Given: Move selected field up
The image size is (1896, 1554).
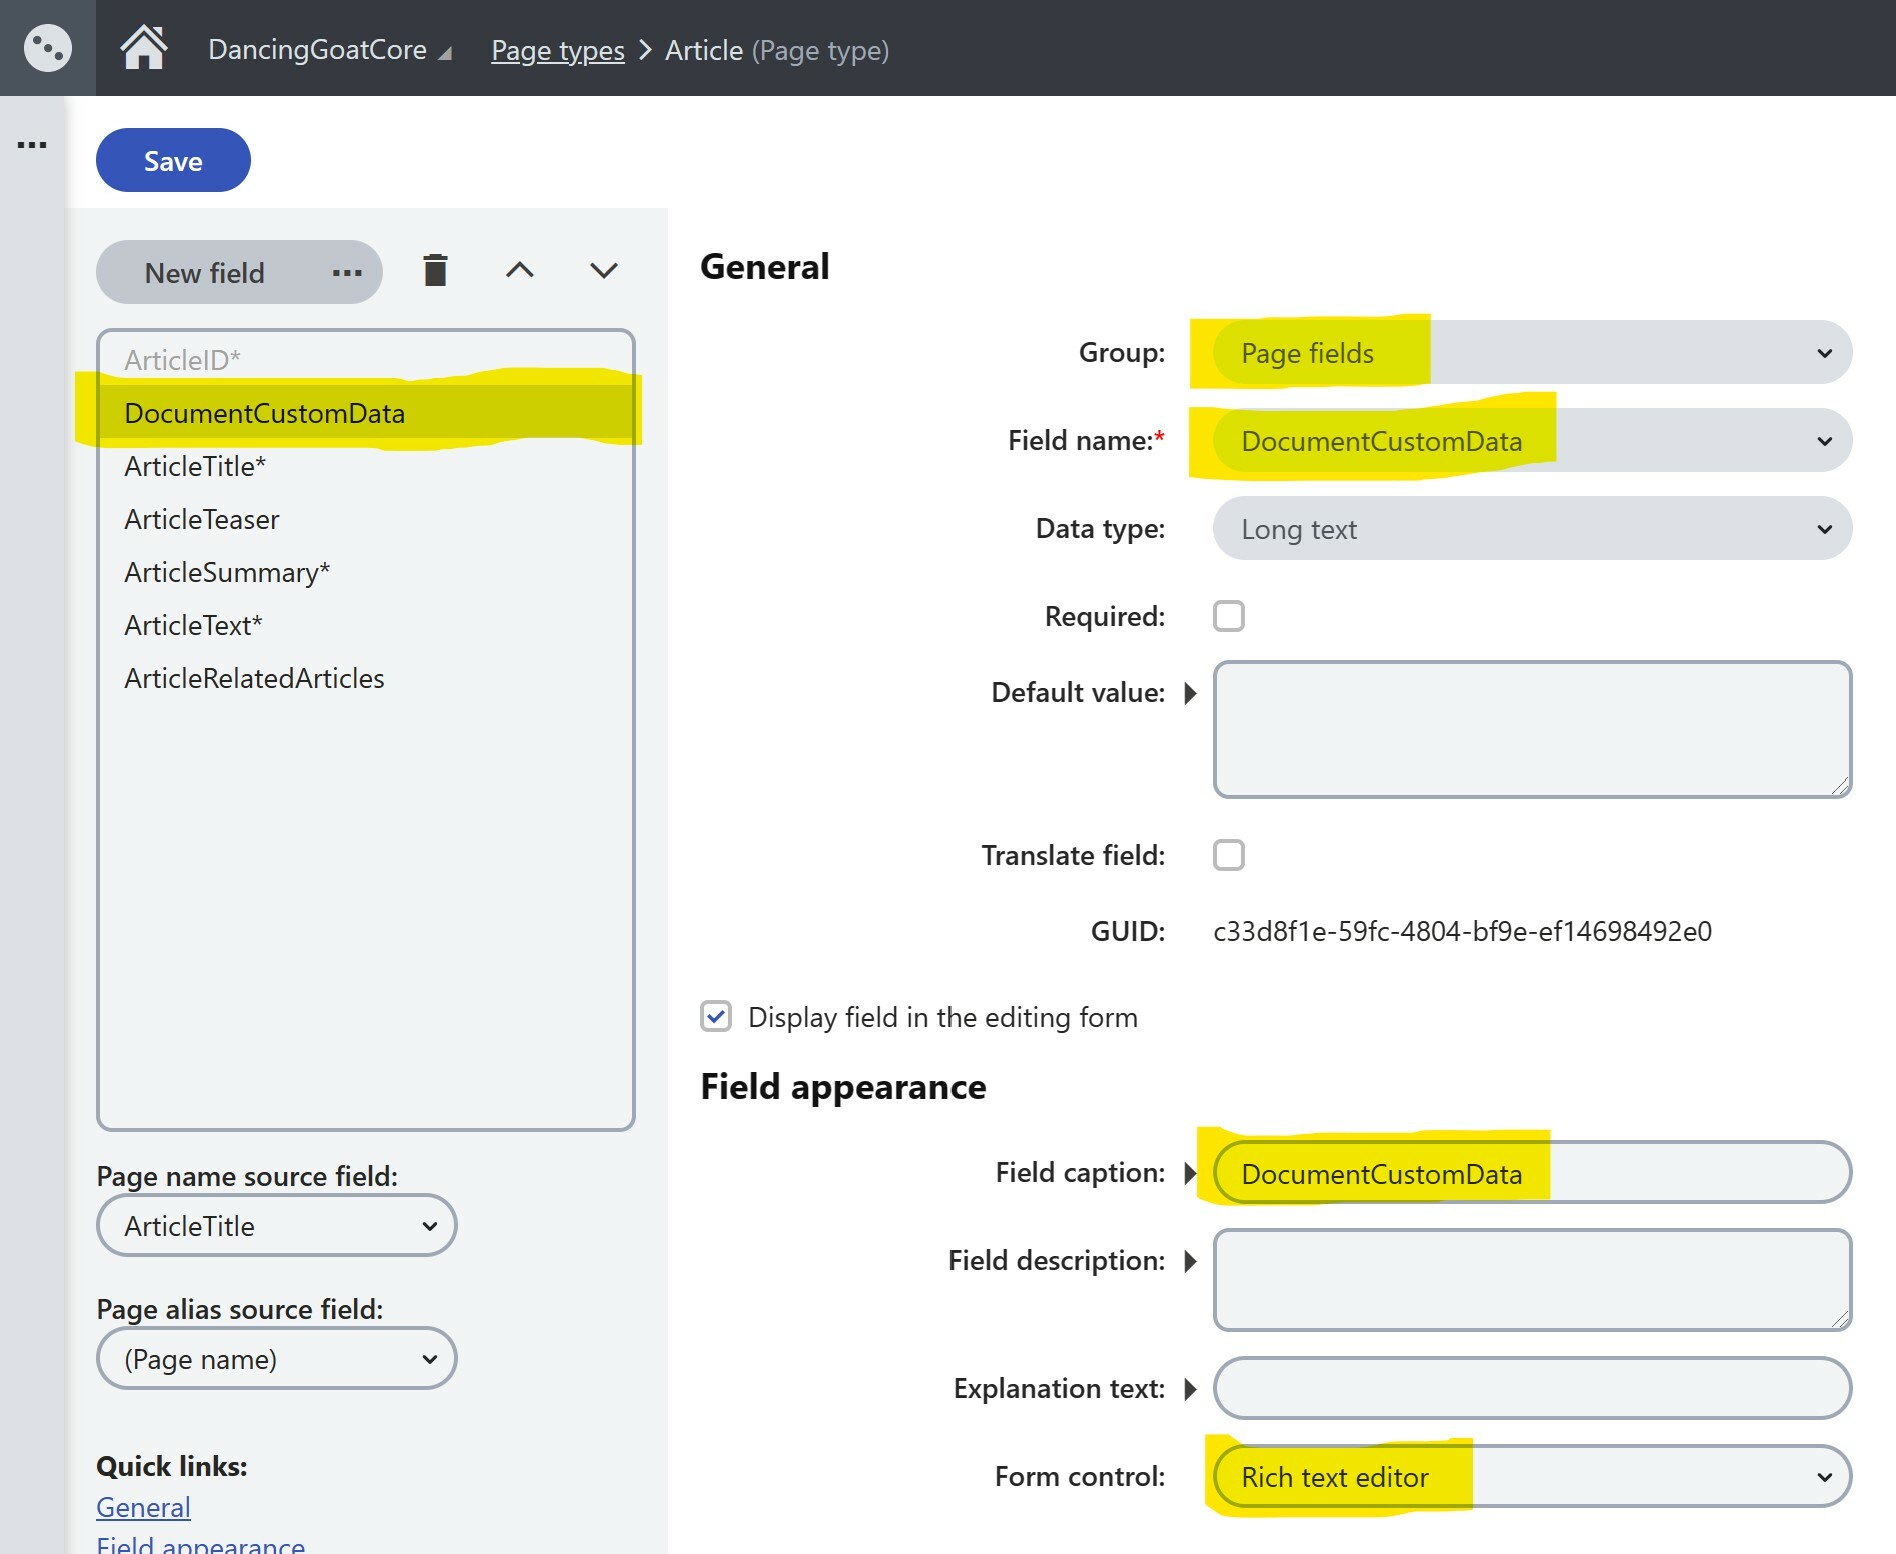Looking at the screenshot, I should (x=520, y=270).
